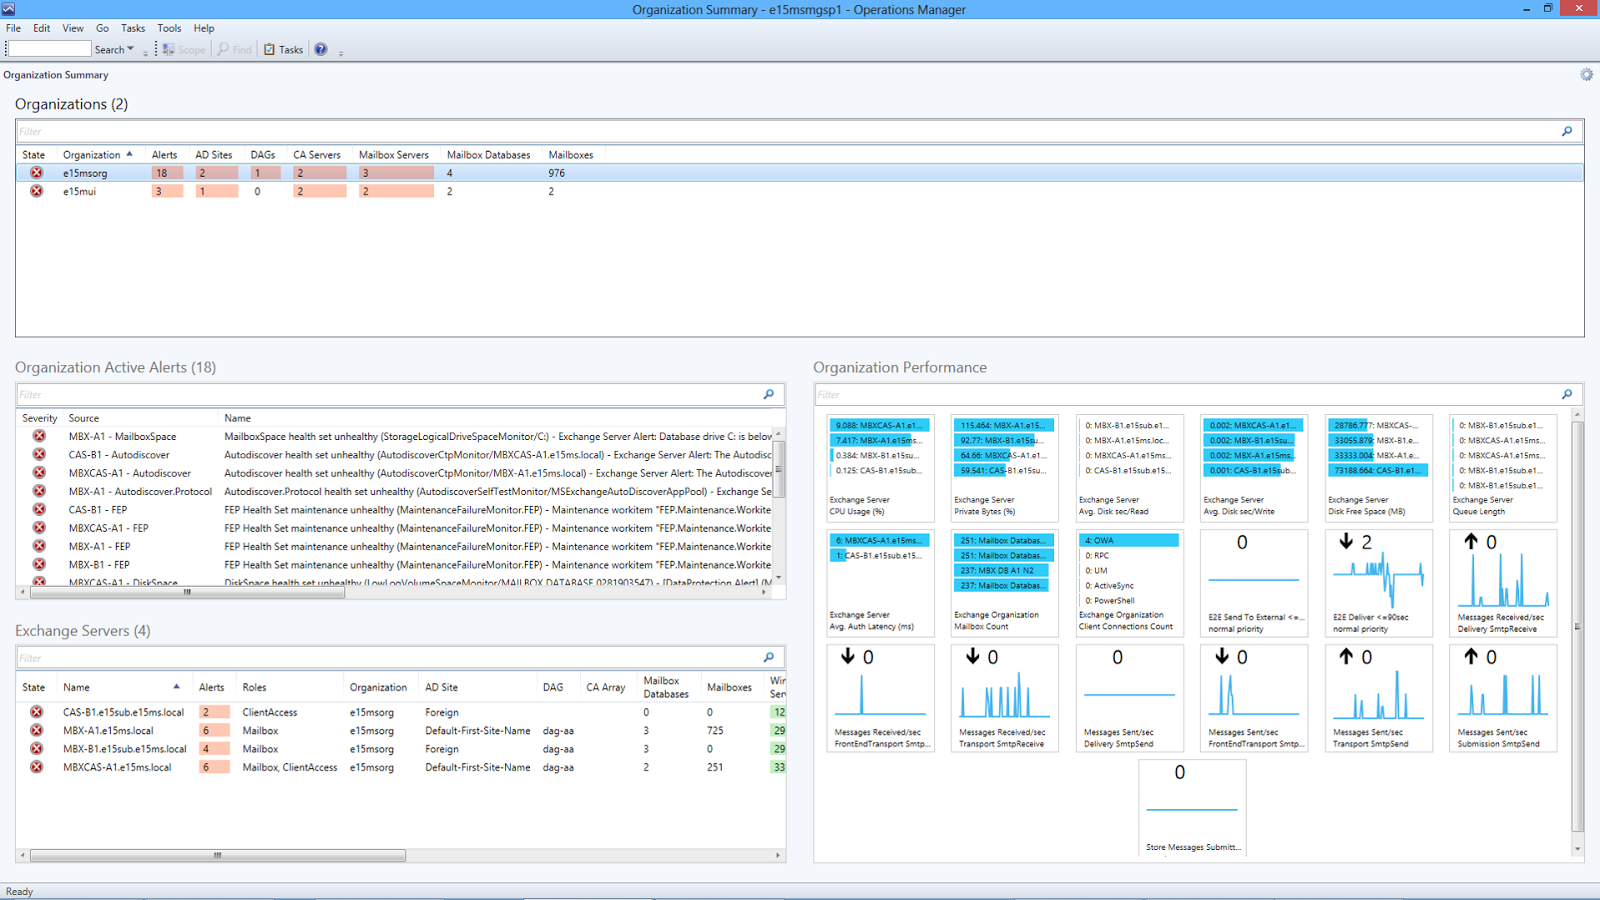Open Exchange Server Disk Free Space tile
This screenshot has width=1600, height=900.
1378,468
